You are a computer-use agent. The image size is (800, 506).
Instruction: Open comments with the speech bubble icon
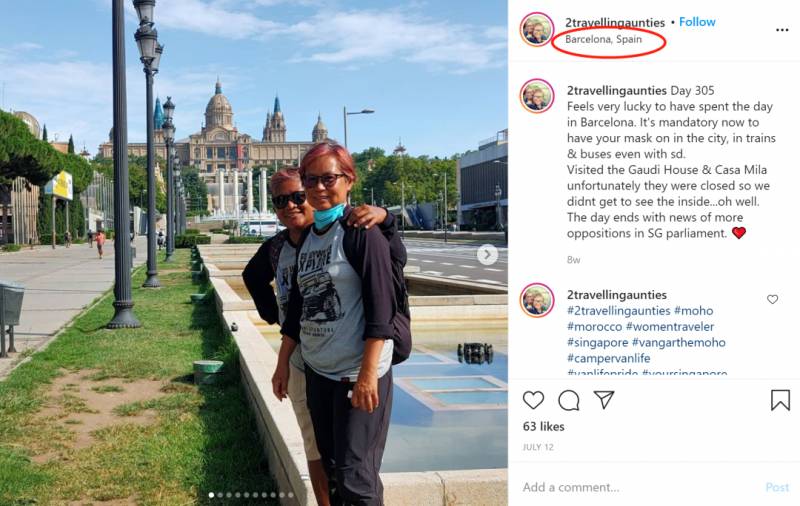[568, 400]
